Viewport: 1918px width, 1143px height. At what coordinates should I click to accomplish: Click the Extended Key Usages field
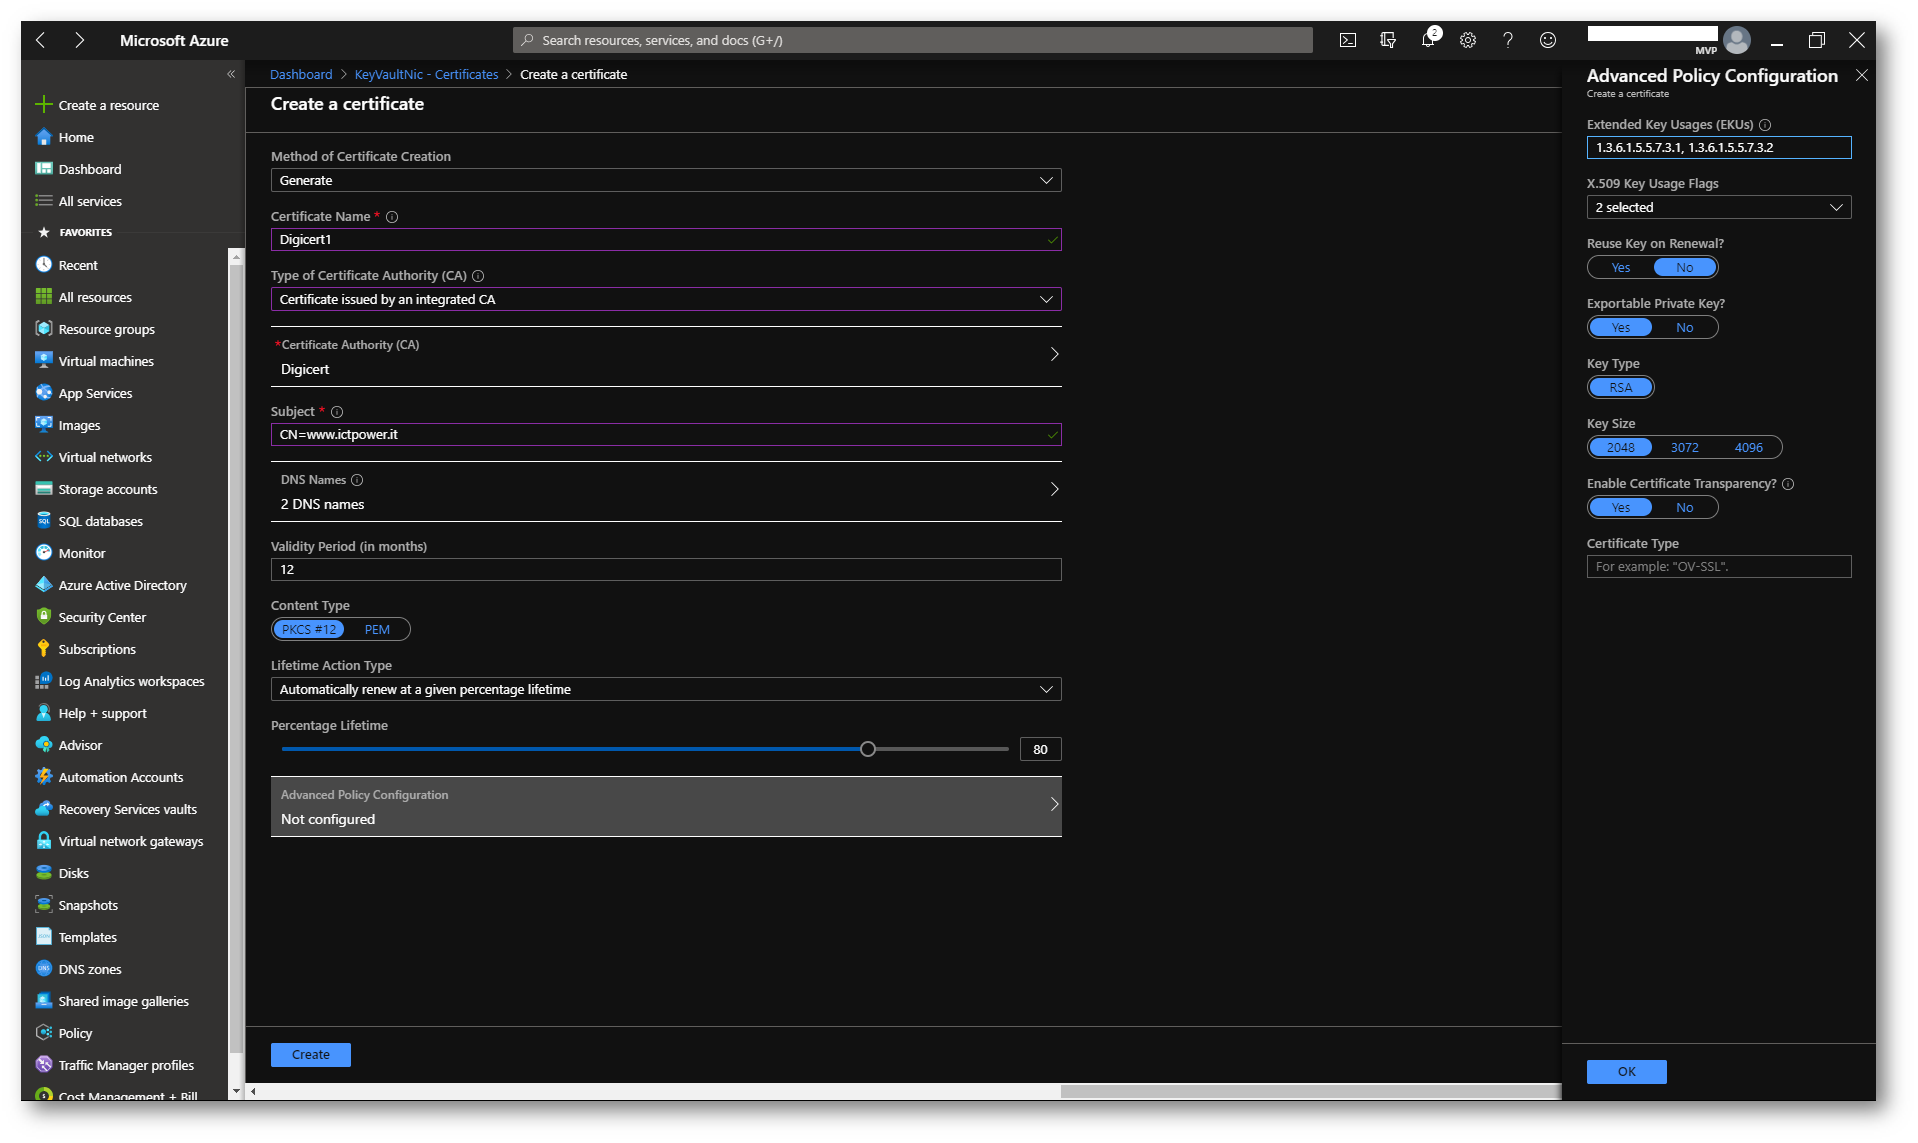(x=1719, y=148)
